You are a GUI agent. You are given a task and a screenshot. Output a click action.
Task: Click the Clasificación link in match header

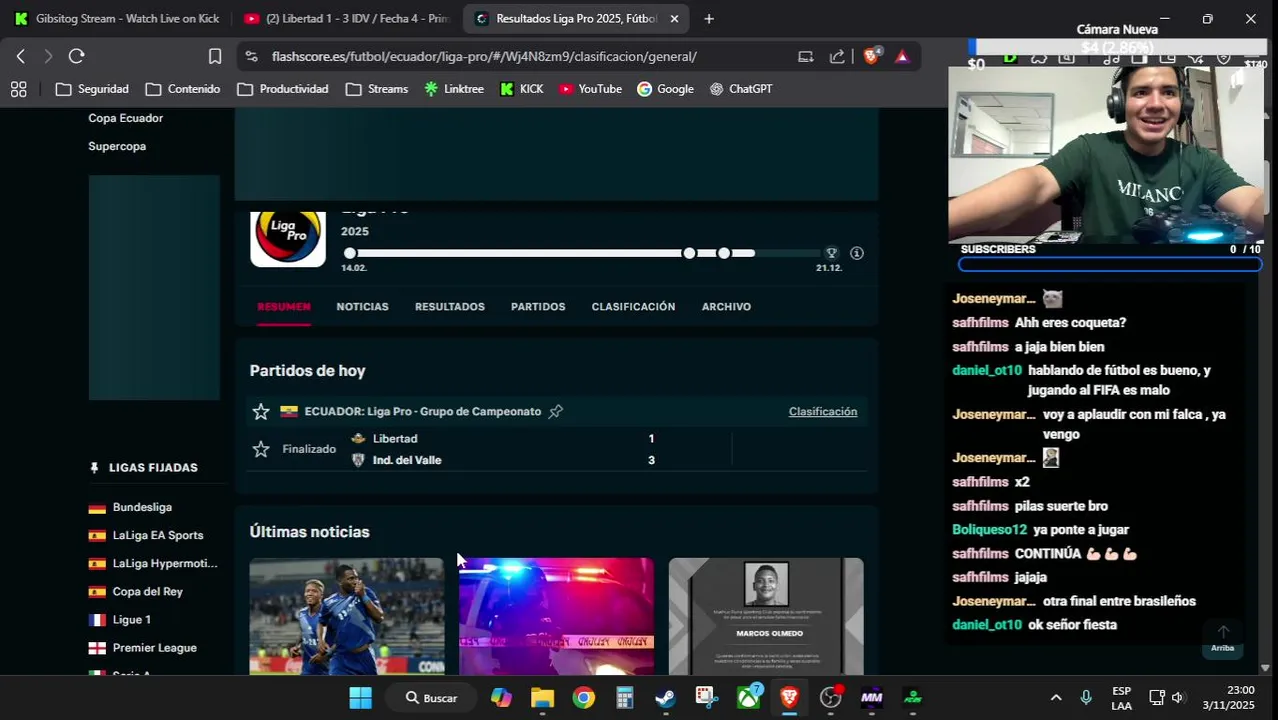823,411
